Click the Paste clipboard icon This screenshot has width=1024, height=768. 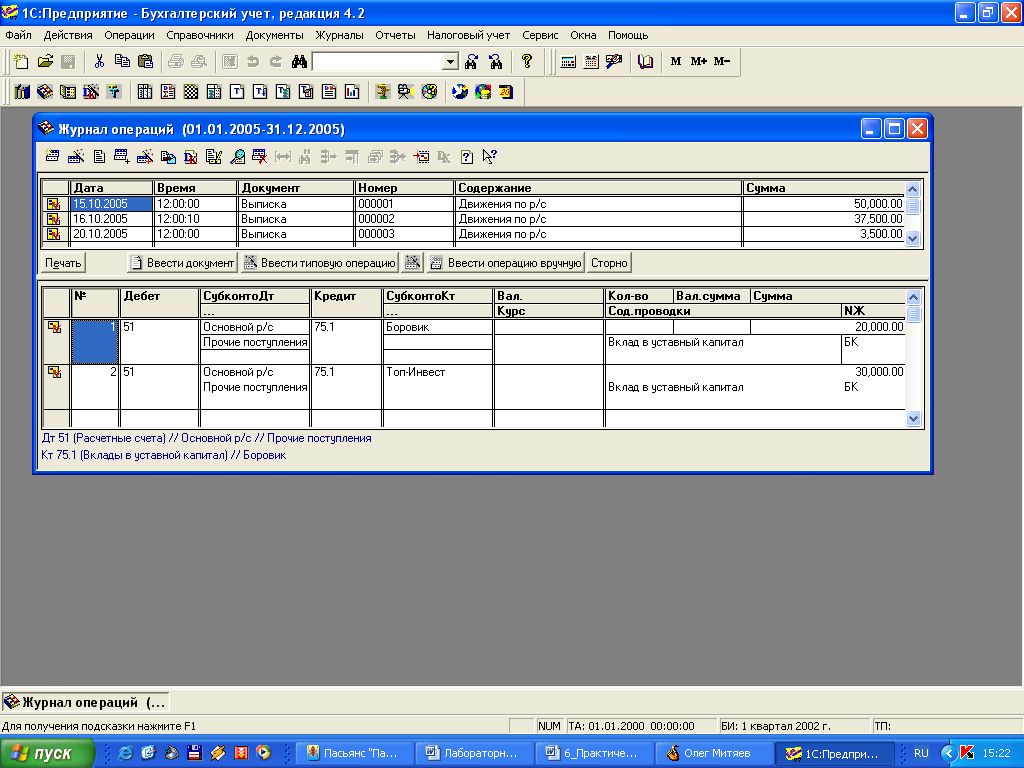(x=146, y=61)
